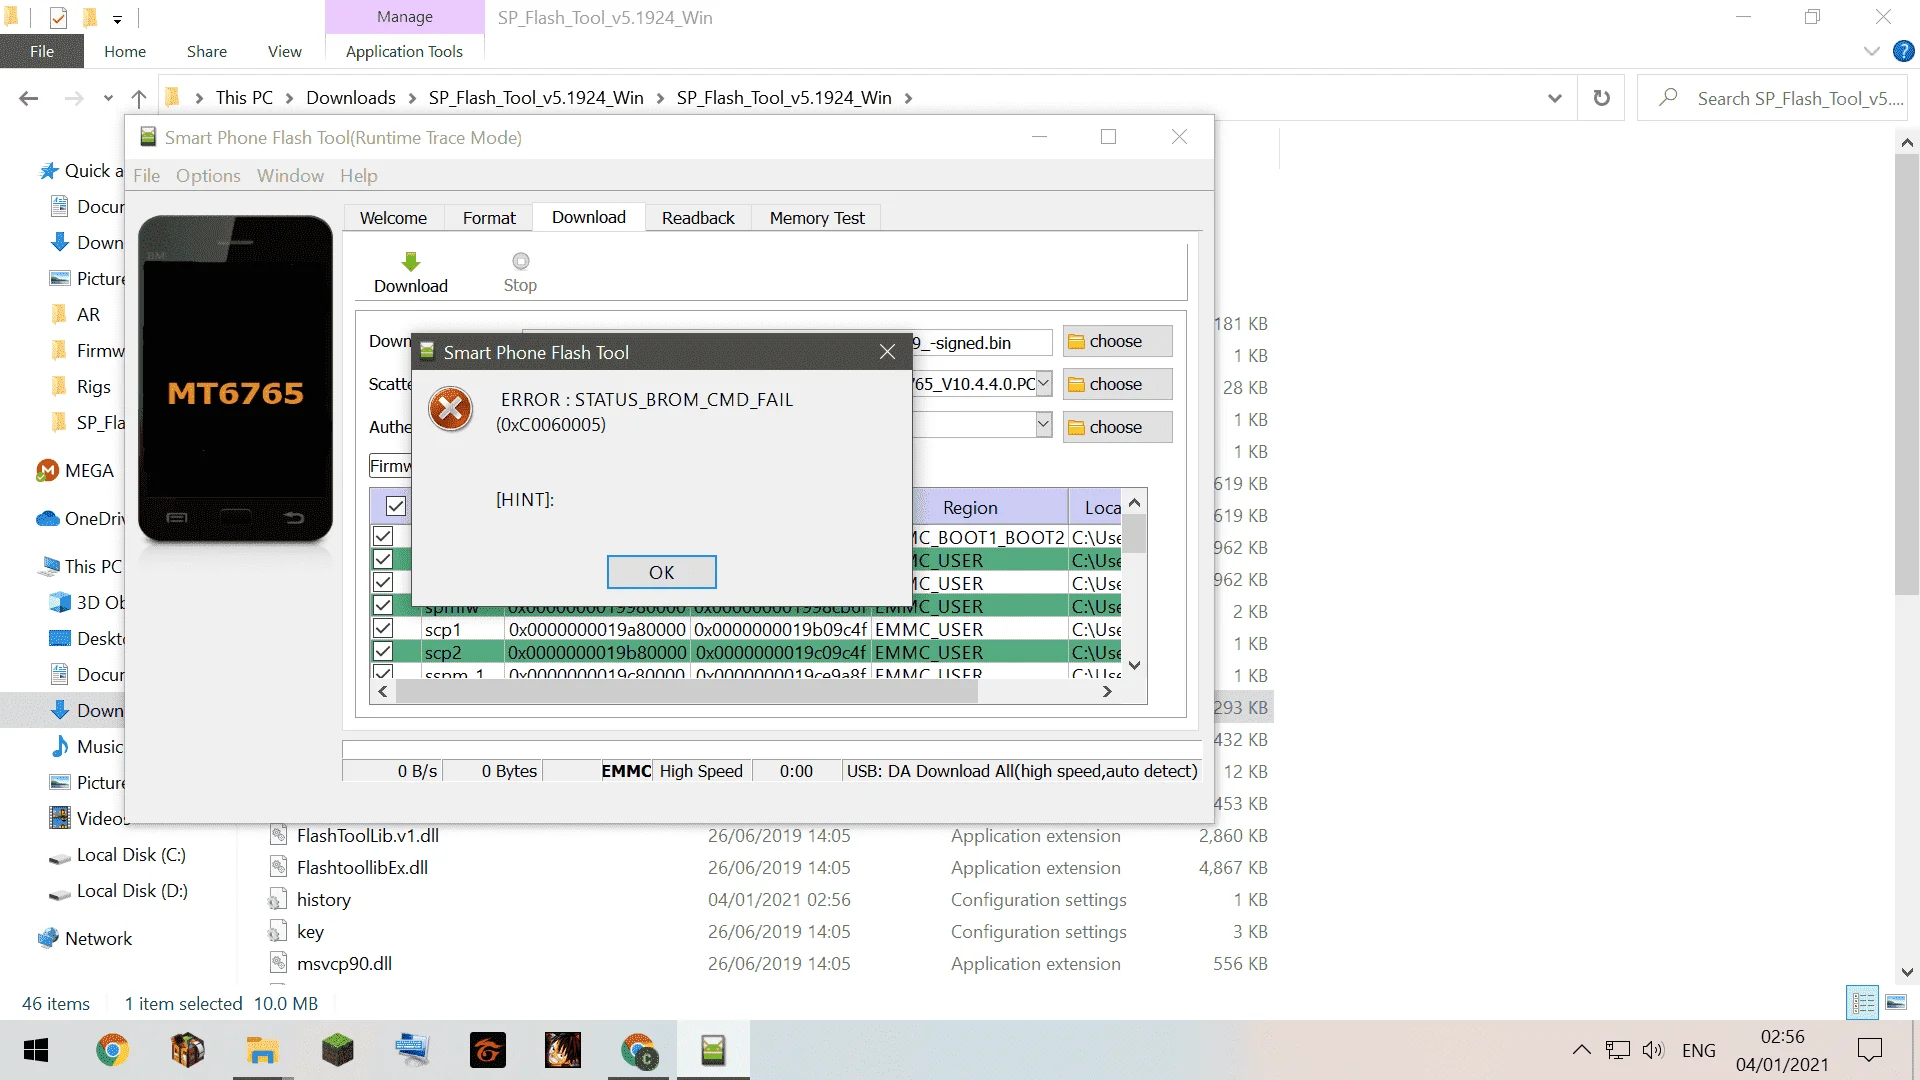Open the Rigs folder in sidebar
This screenshot has width=1920, height=1080.
pyautogui.click(x=93, y=387)
